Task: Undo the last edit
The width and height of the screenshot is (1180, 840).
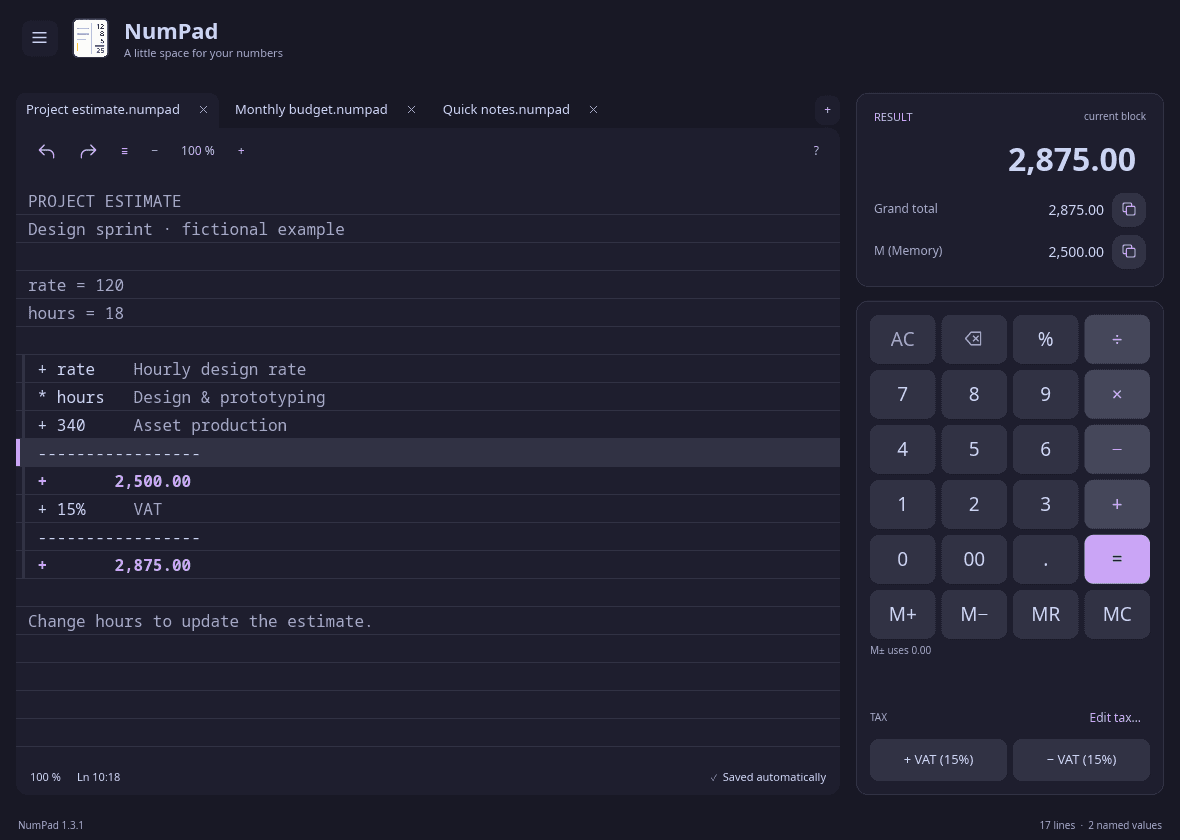Action: click(47, 151)
